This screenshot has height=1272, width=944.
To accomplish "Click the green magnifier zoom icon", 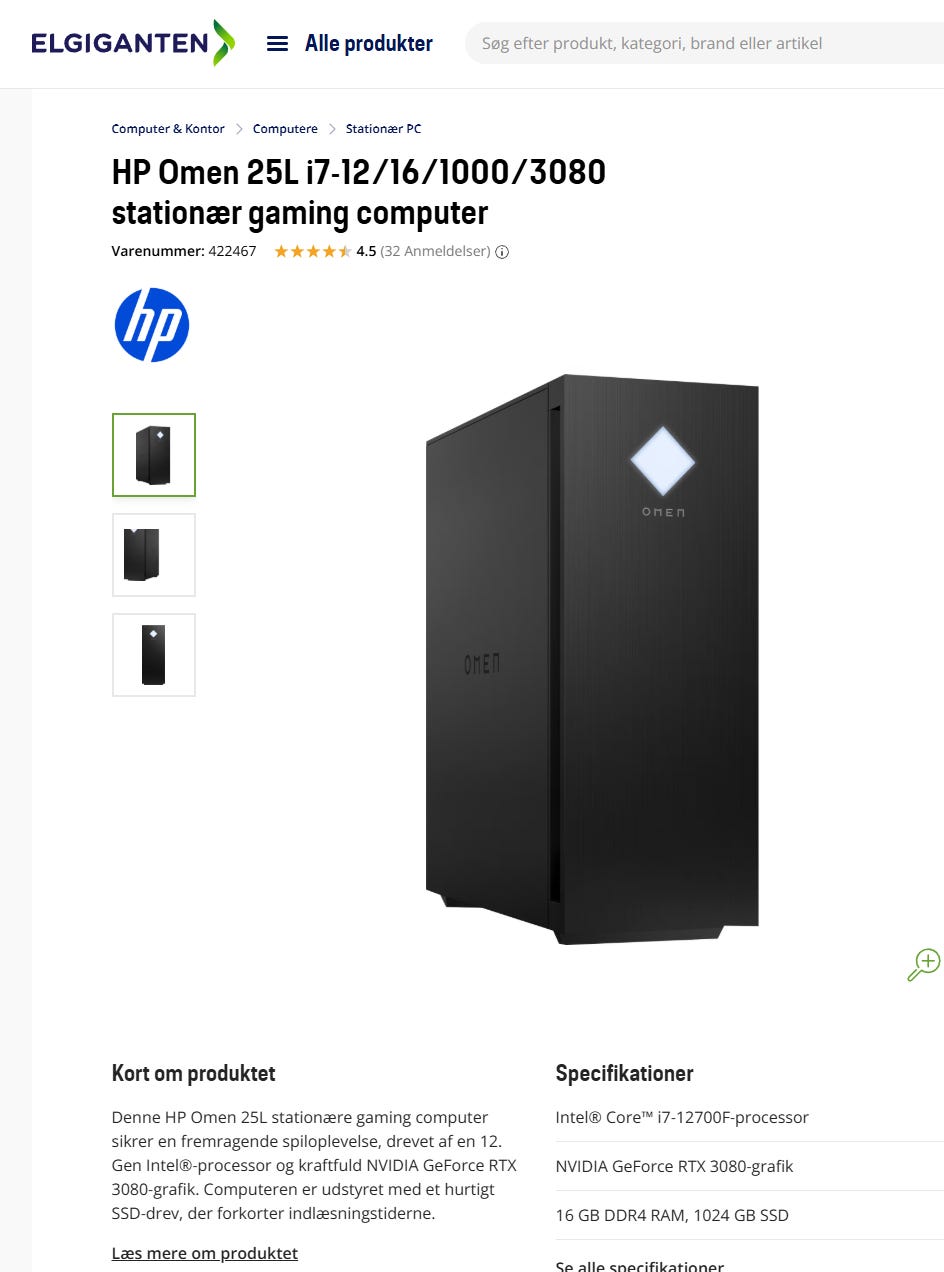I will pos(923,965).
